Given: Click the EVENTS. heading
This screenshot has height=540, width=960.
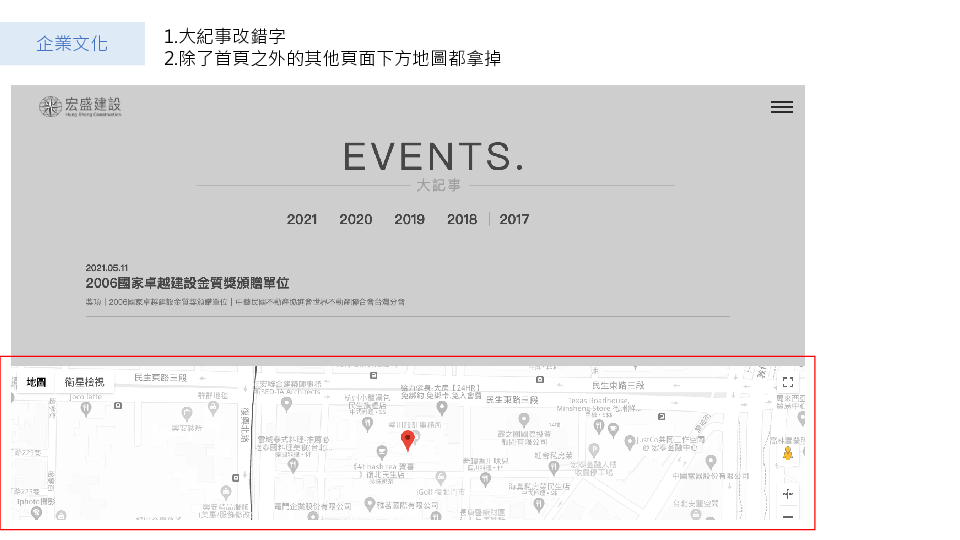Looking at the screenshot, I should tap(433, 157).
